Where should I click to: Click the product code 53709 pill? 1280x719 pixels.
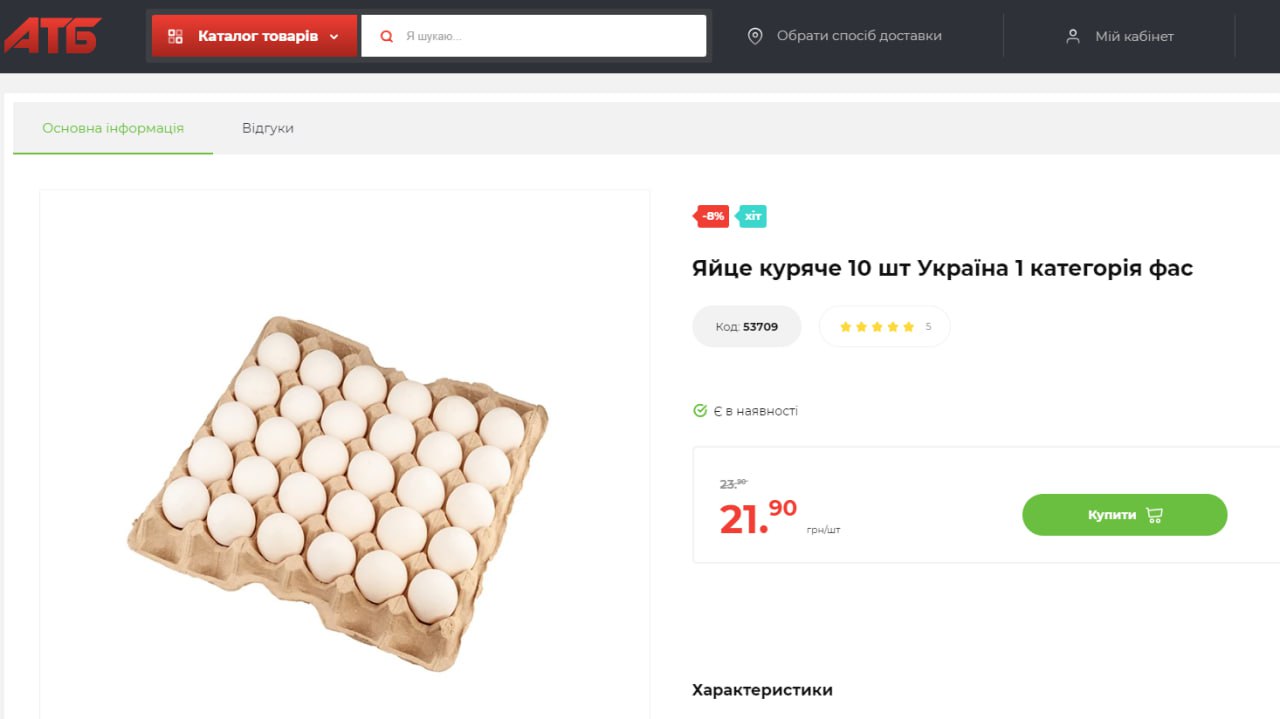[x=747, y=327]
